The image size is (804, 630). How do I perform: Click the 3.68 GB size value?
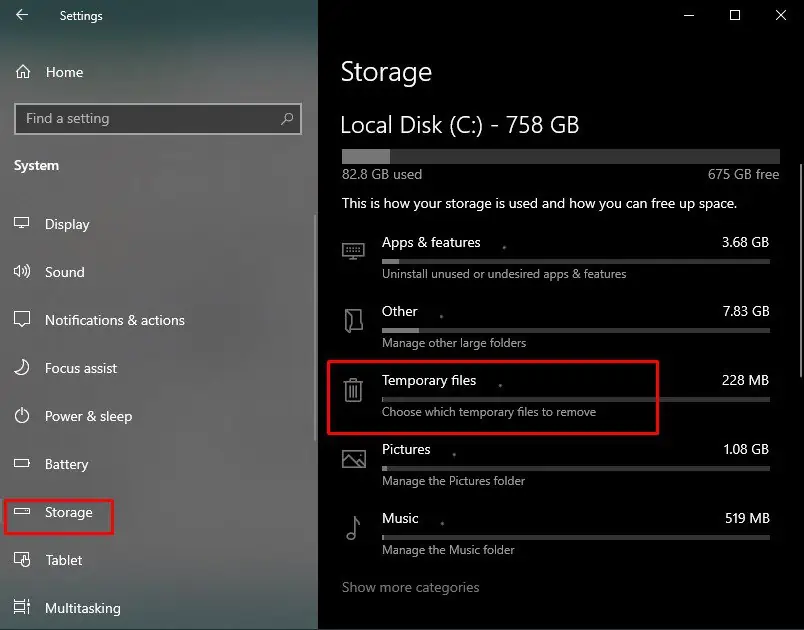pos(745,242)
